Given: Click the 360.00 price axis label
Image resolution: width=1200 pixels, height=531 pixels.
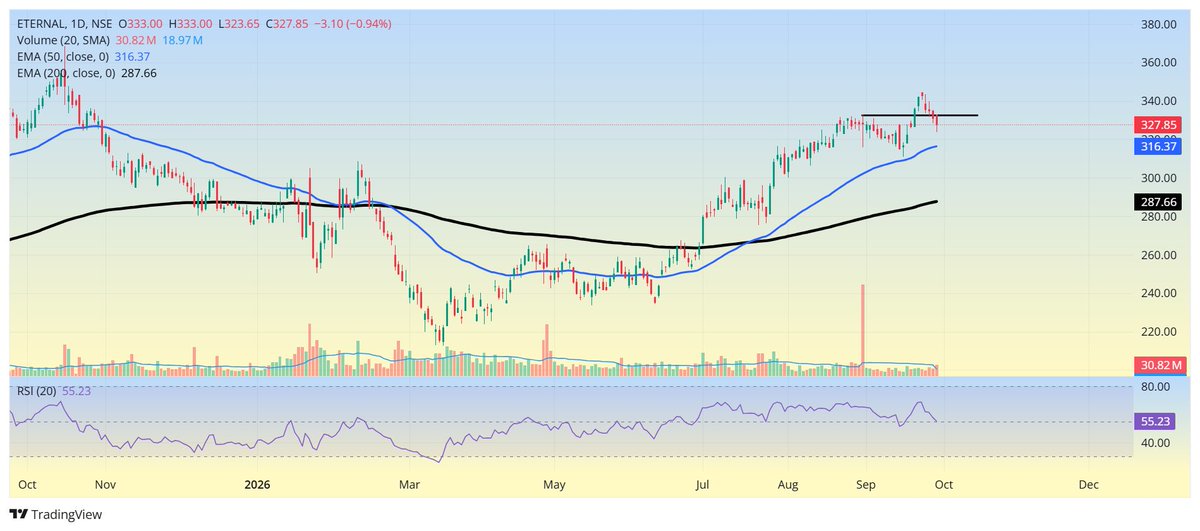Looking at the screenshot, I should (1160, 62).
